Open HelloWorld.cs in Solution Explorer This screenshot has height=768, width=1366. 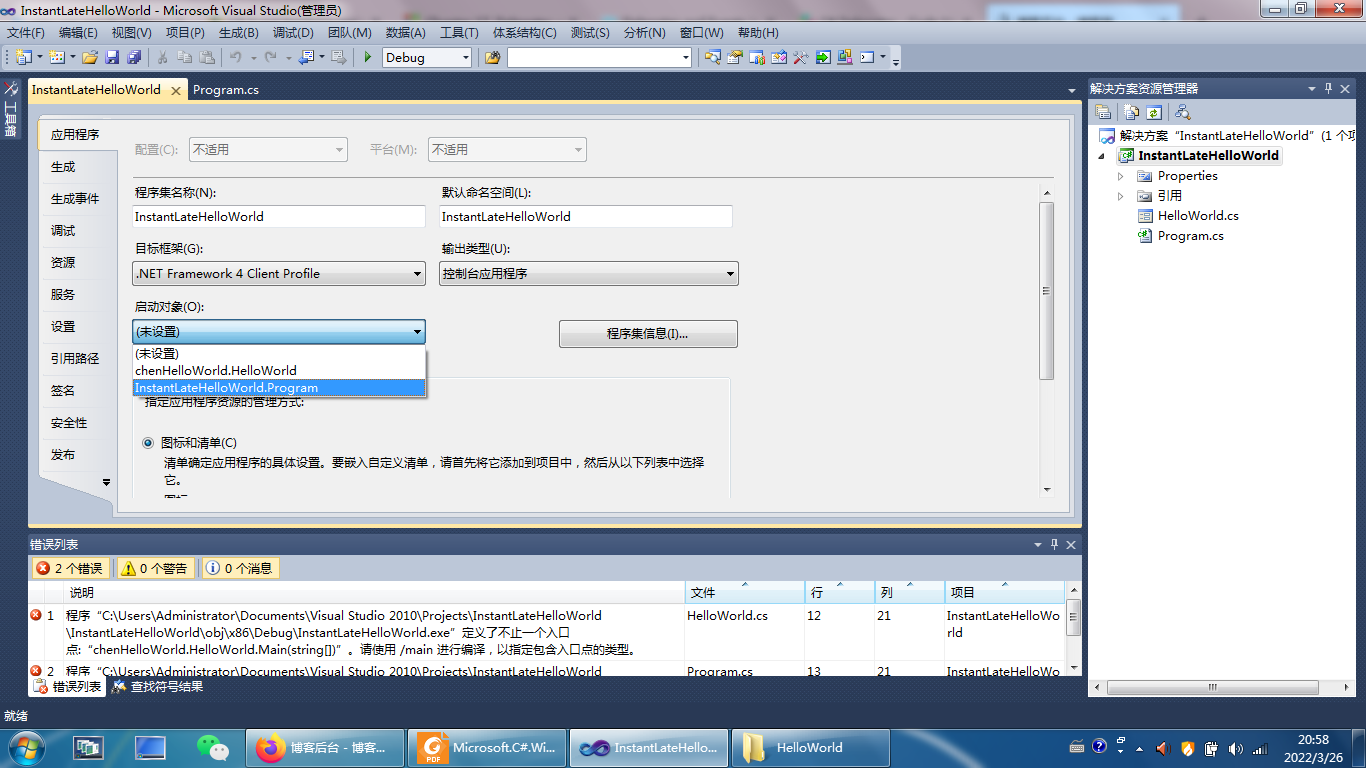(x=1198, y=216)
